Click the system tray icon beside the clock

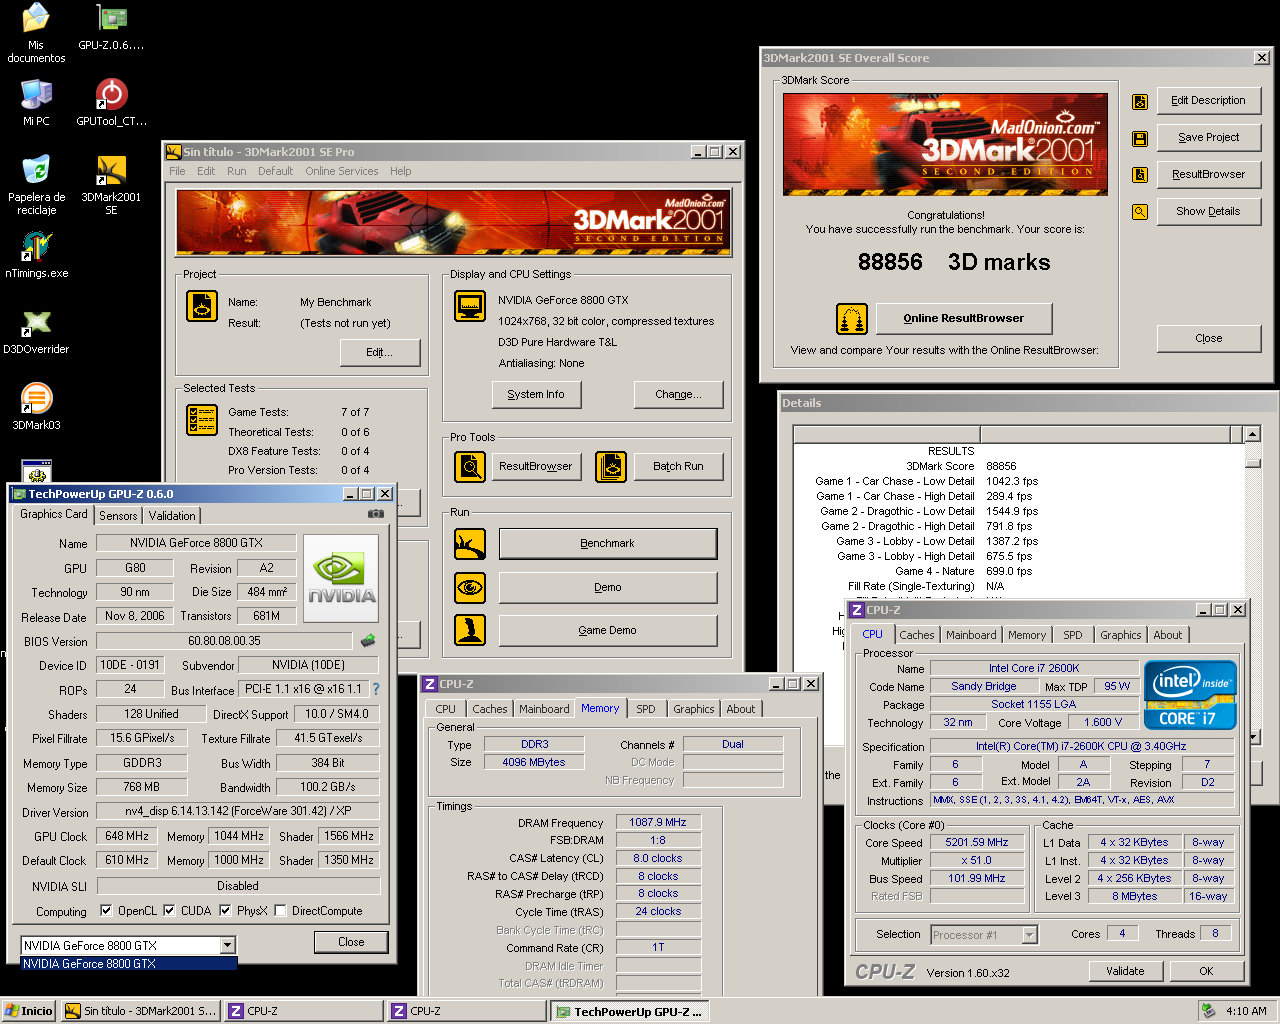pyautogui.click(x=1209, y=1011)
